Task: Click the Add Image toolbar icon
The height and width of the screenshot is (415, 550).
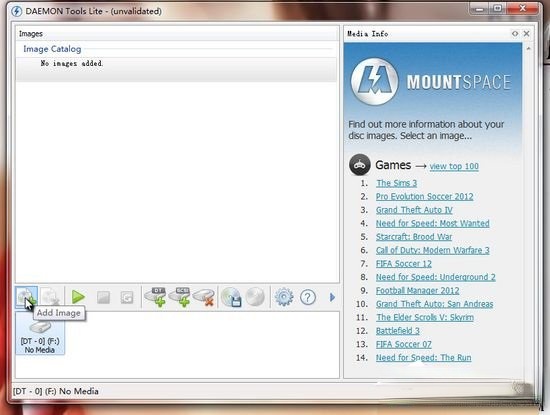Action: coord(26,297)
